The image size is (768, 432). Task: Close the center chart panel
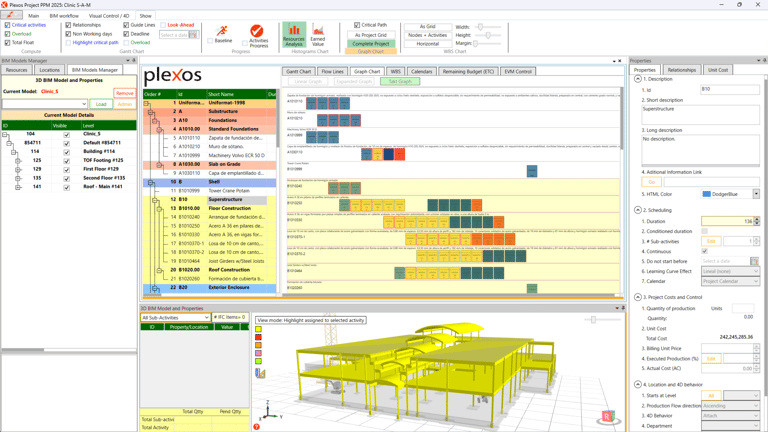point(620,61)
